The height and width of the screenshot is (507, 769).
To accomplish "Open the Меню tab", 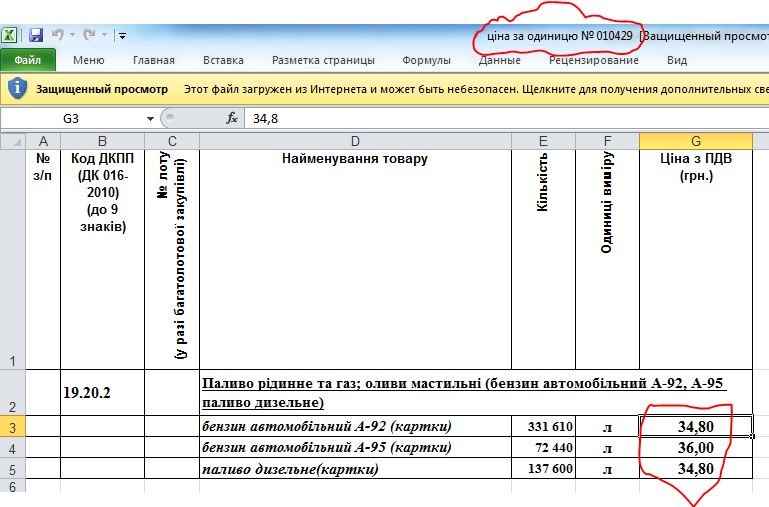I will click(89, 60).
